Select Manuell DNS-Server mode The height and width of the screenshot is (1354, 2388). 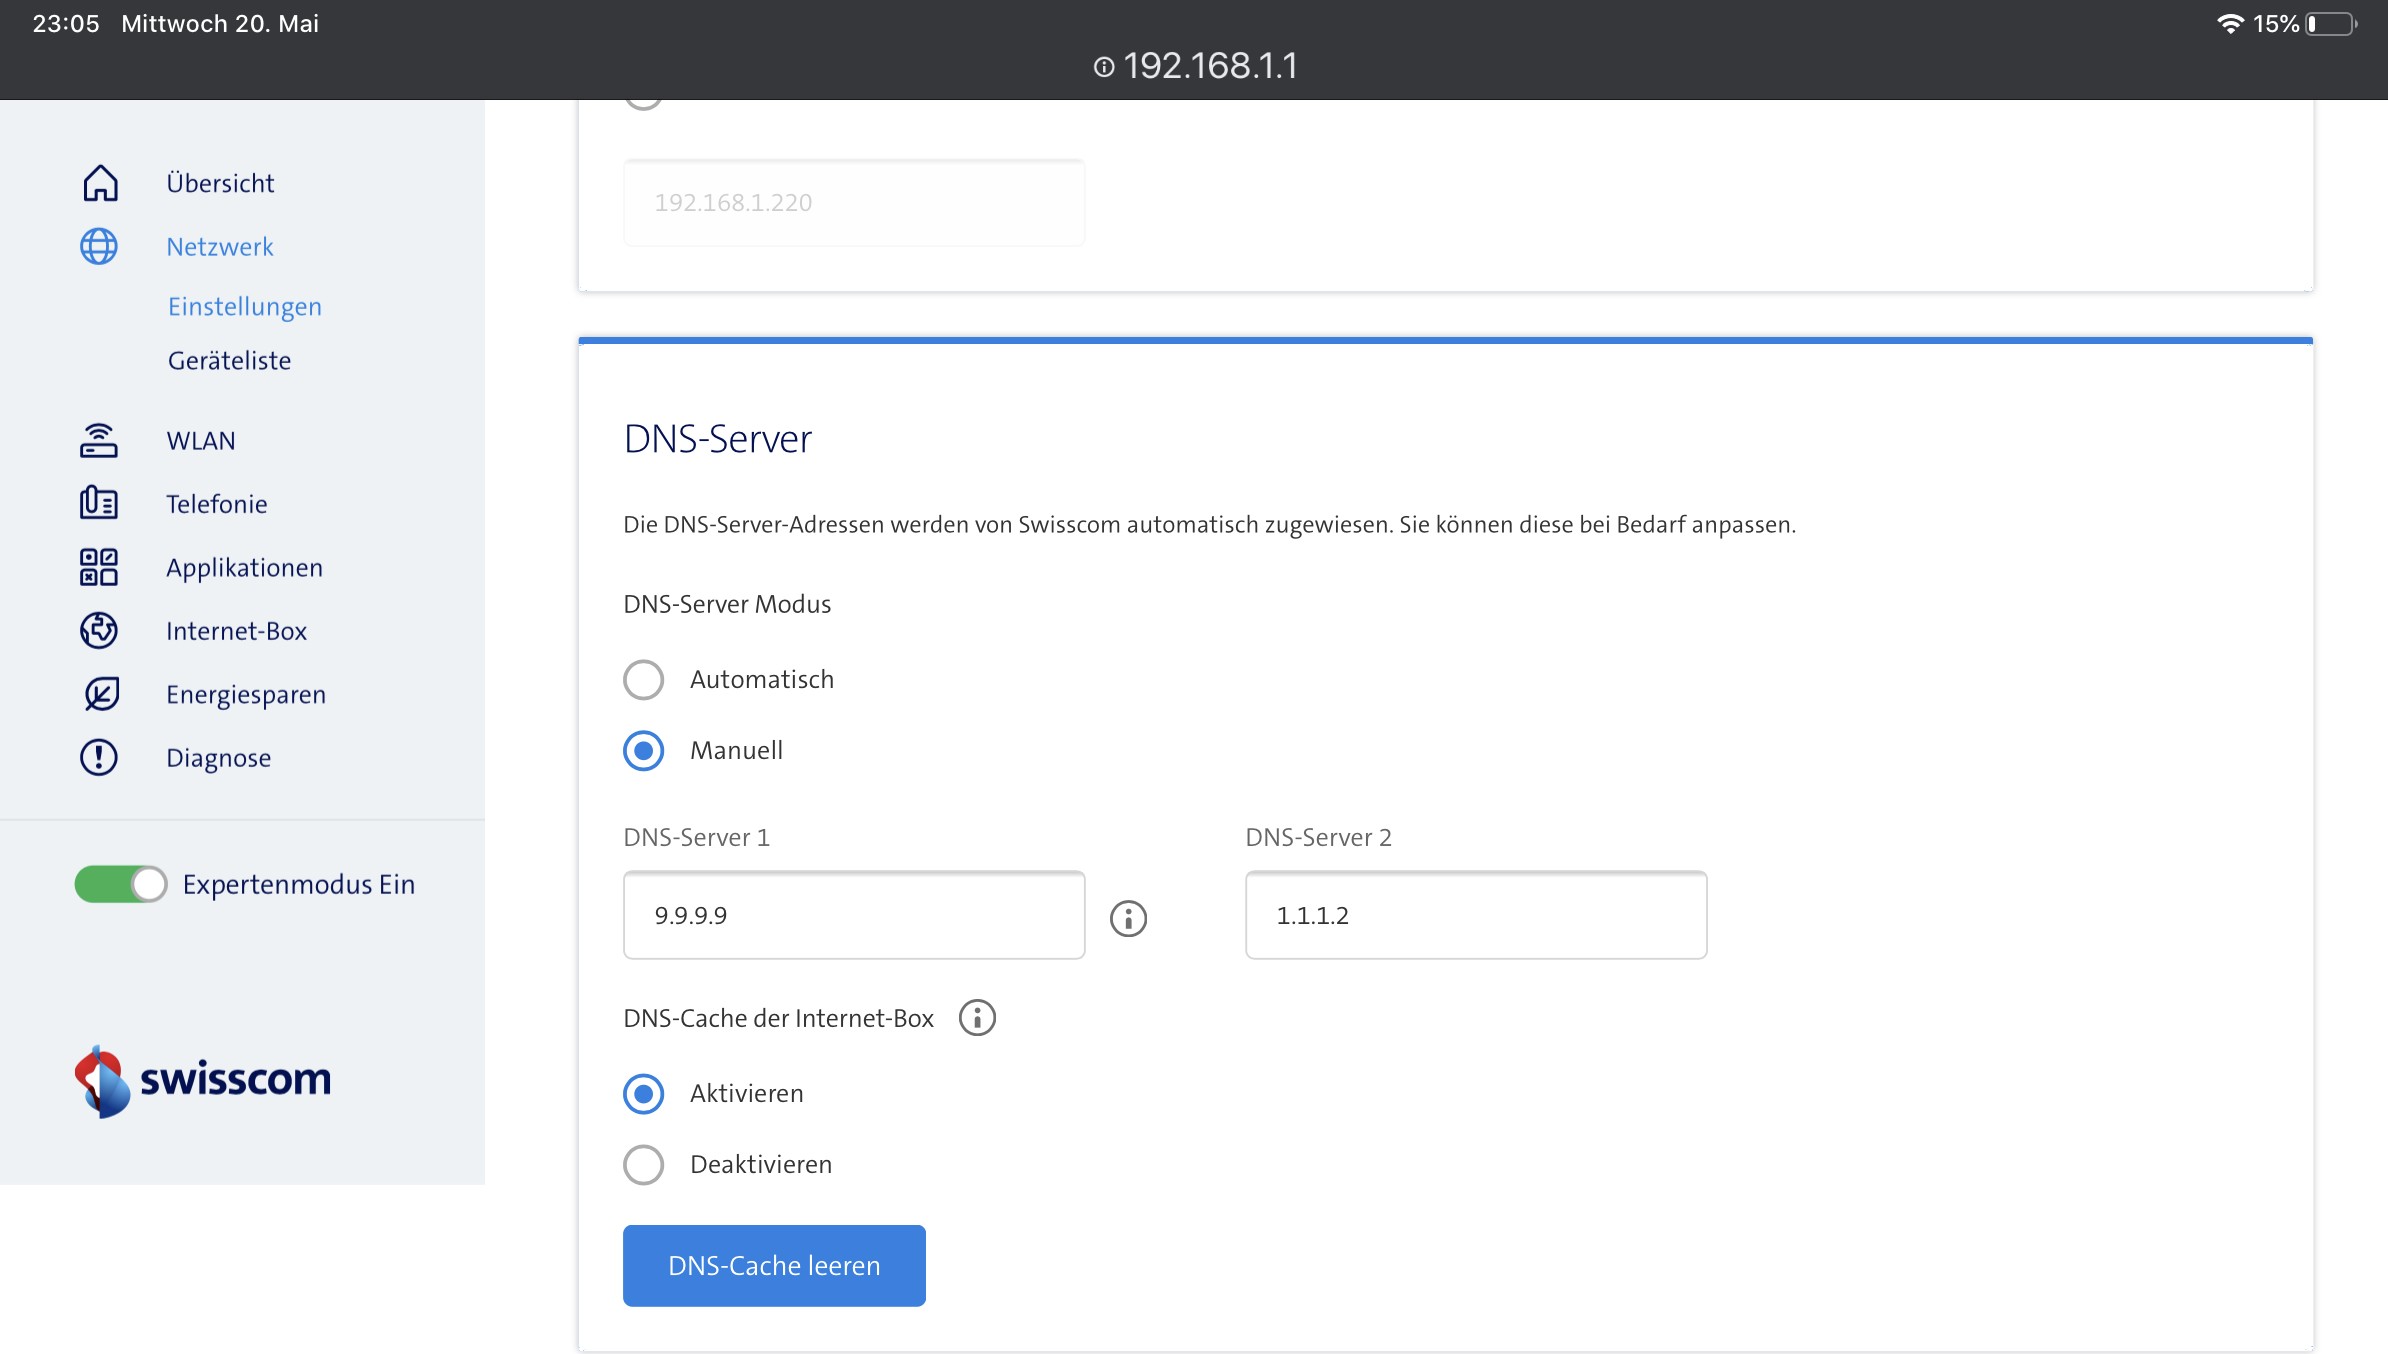643,750
